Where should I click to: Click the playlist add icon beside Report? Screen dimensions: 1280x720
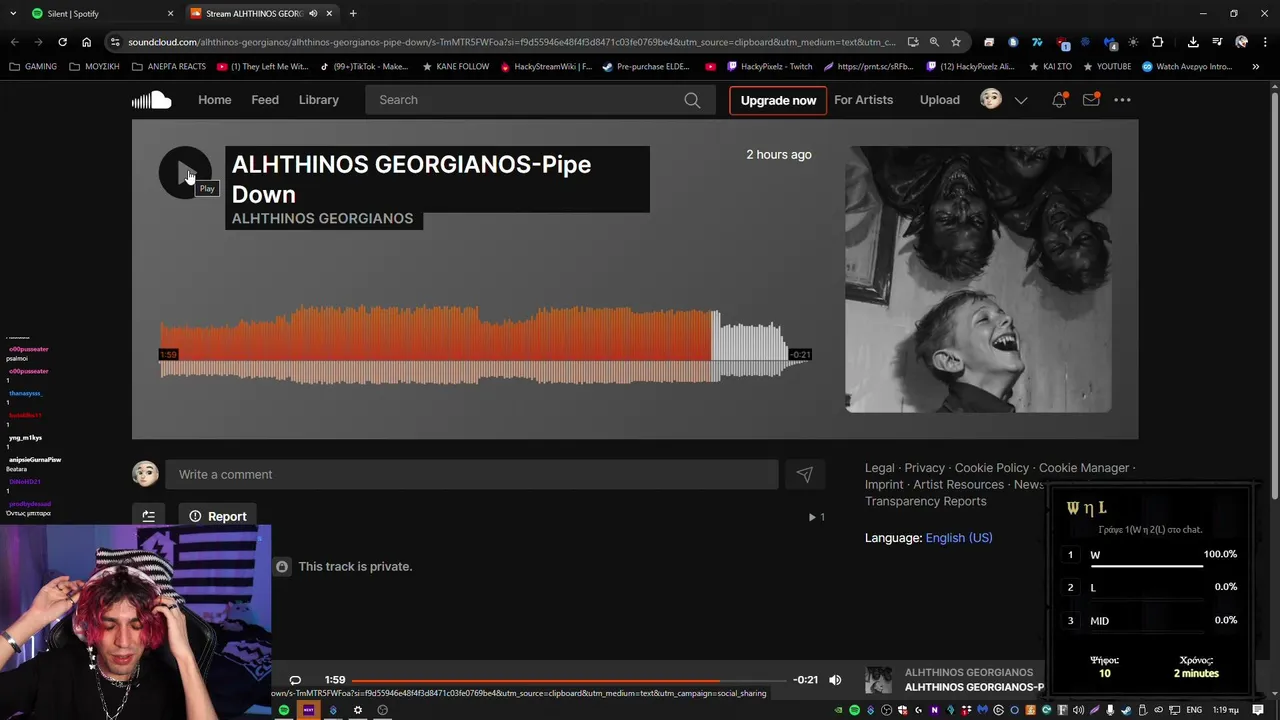(148, 517)
